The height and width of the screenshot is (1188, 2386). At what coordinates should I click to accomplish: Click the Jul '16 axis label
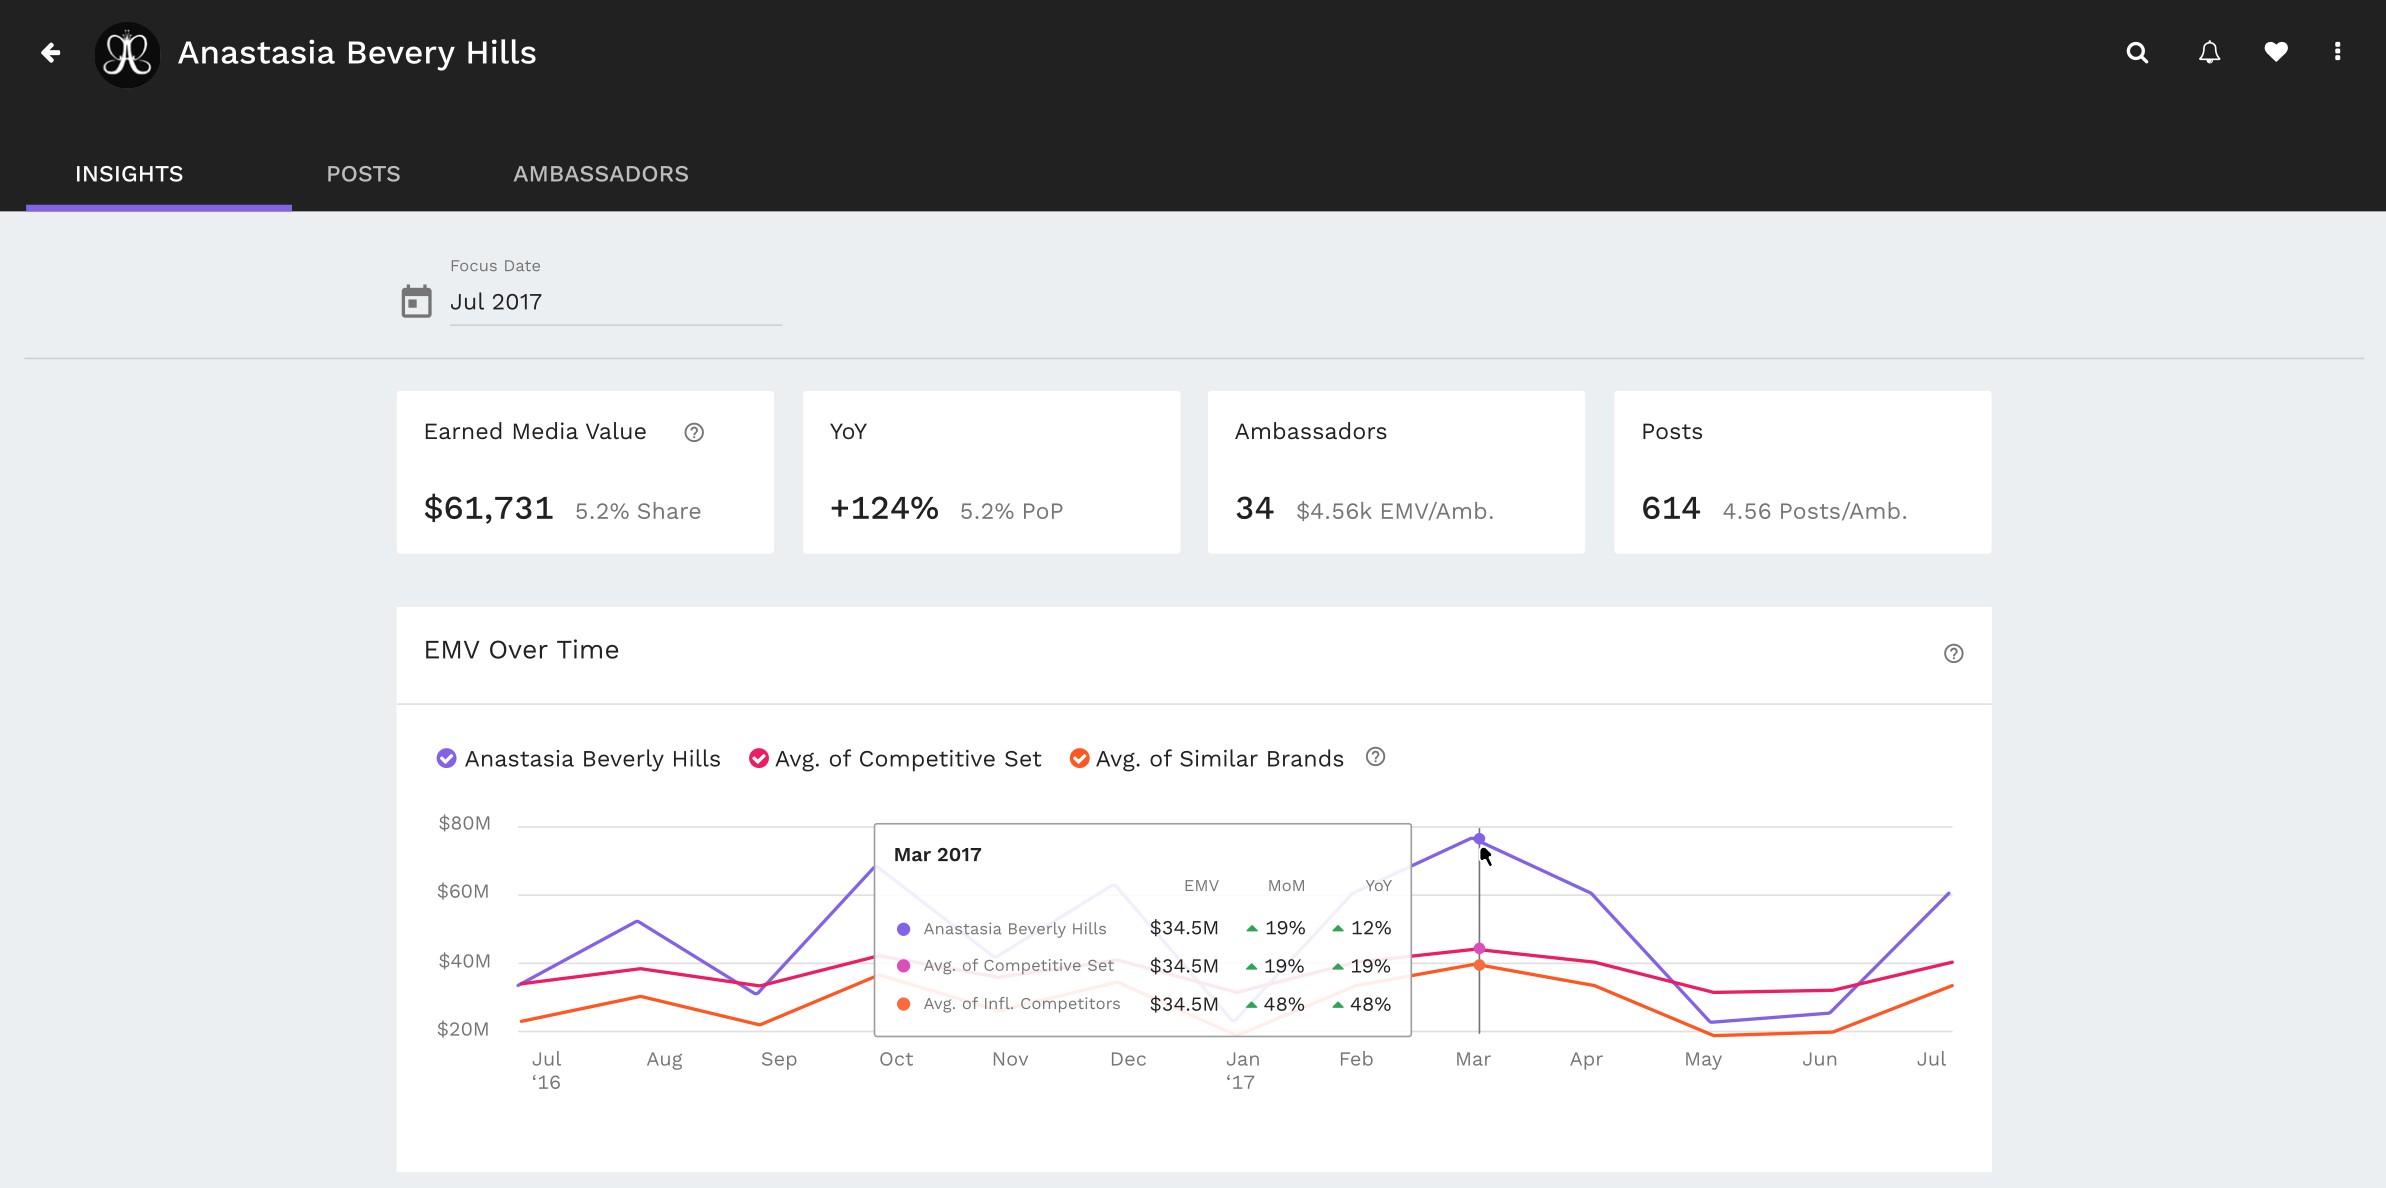click(546, 1070)
